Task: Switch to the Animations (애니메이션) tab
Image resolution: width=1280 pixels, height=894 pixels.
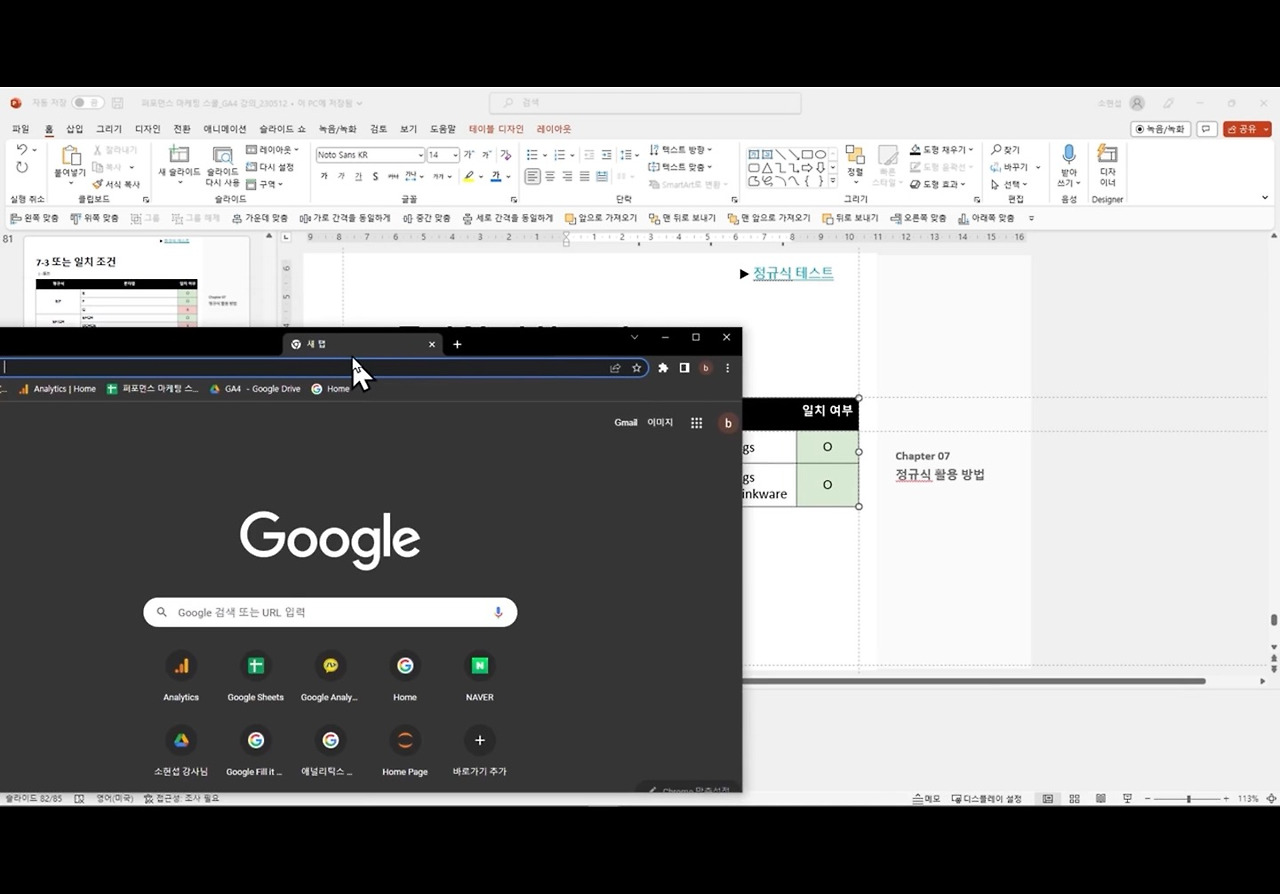Action: pos(225,129)
